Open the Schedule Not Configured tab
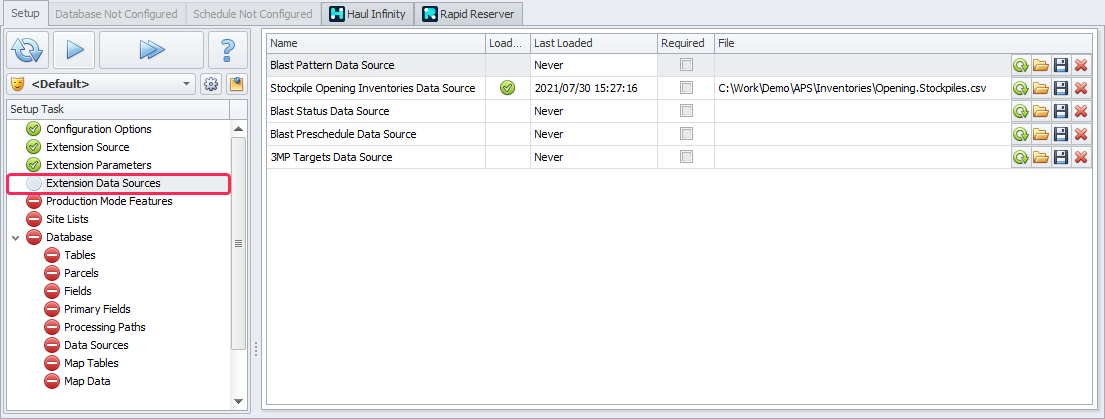The image size is (1105, 419). [x=252, y=14]
